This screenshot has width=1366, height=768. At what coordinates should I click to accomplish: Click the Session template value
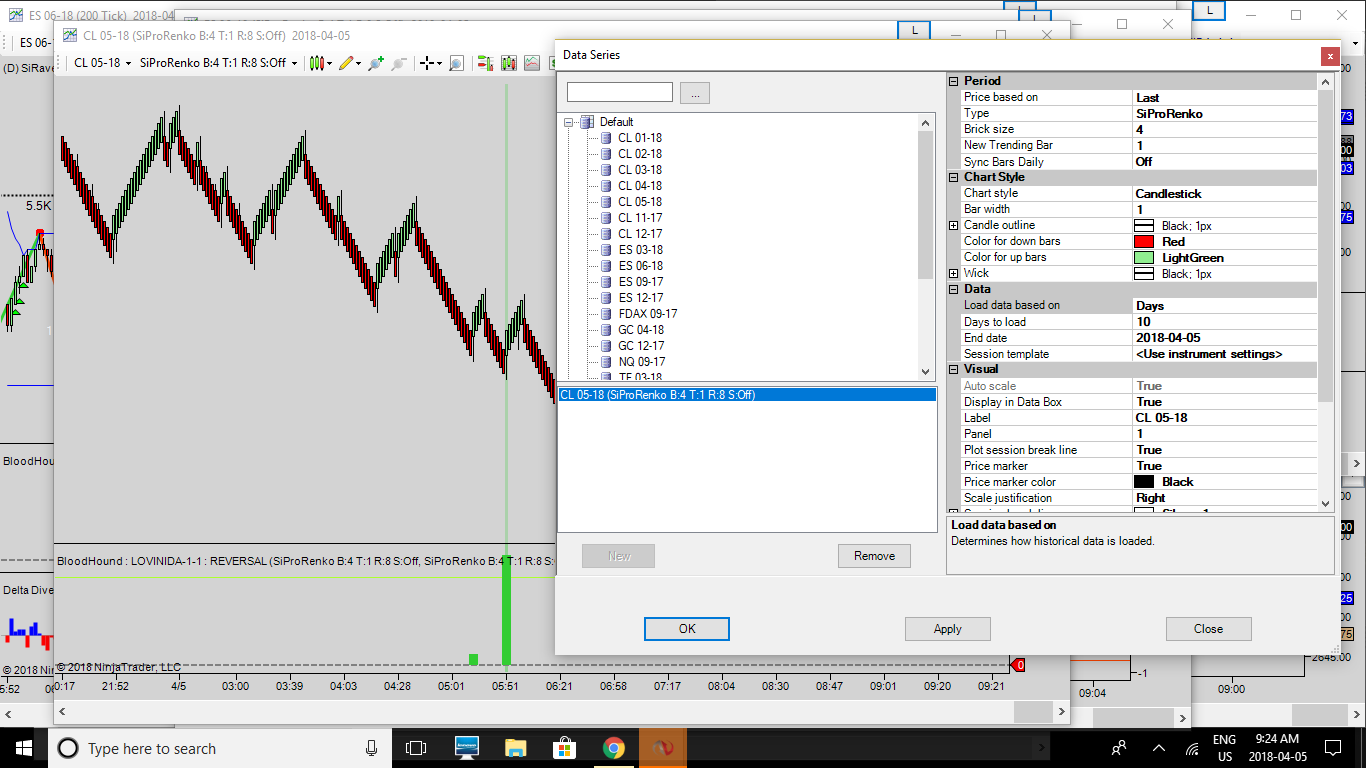tap(1225, 353)
